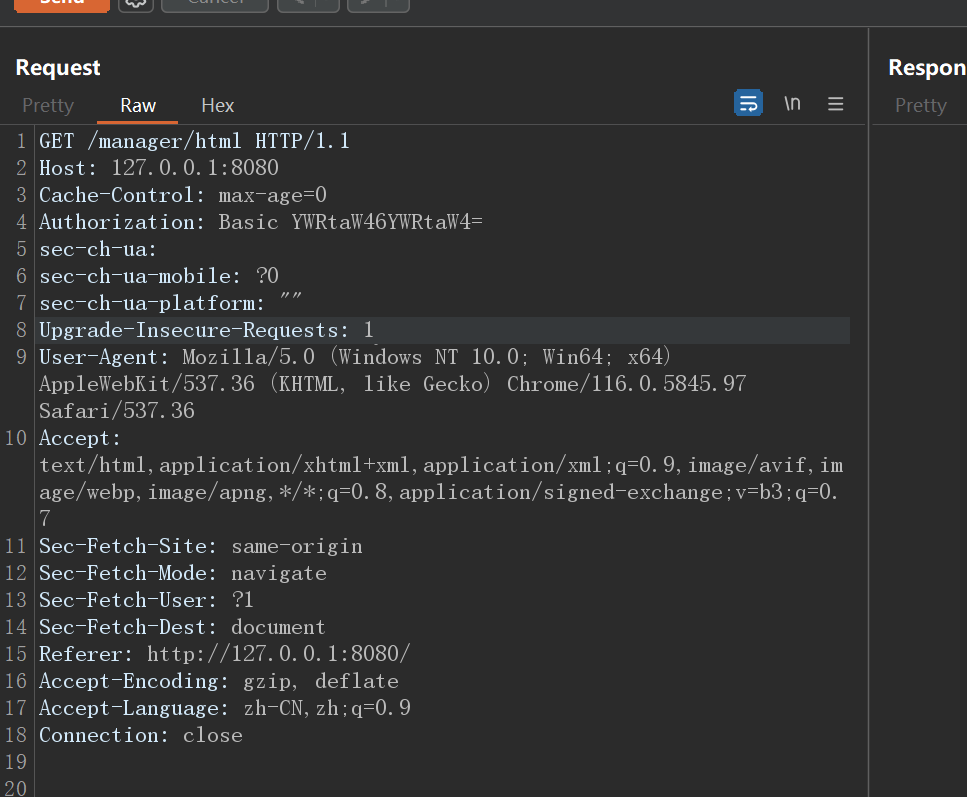
Task: Go forward to next request in history
Action: pyautogui.click(x=366, y=4)
